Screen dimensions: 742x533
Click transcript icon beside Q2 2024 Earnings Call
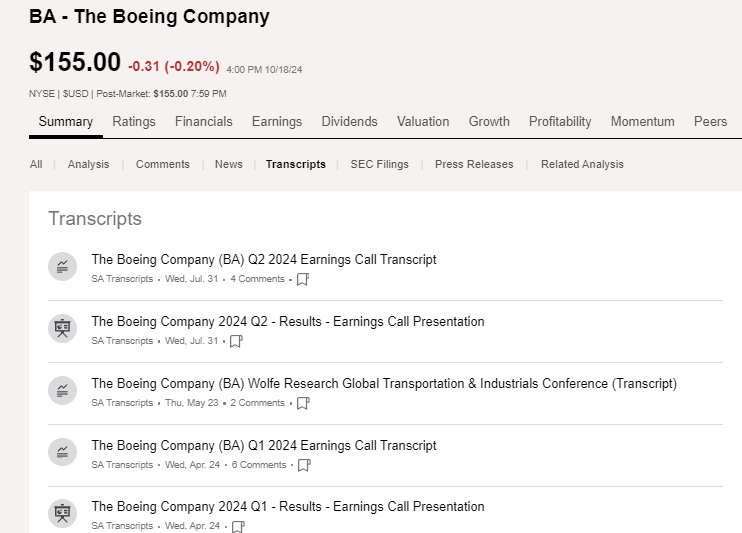pos(62,266)
